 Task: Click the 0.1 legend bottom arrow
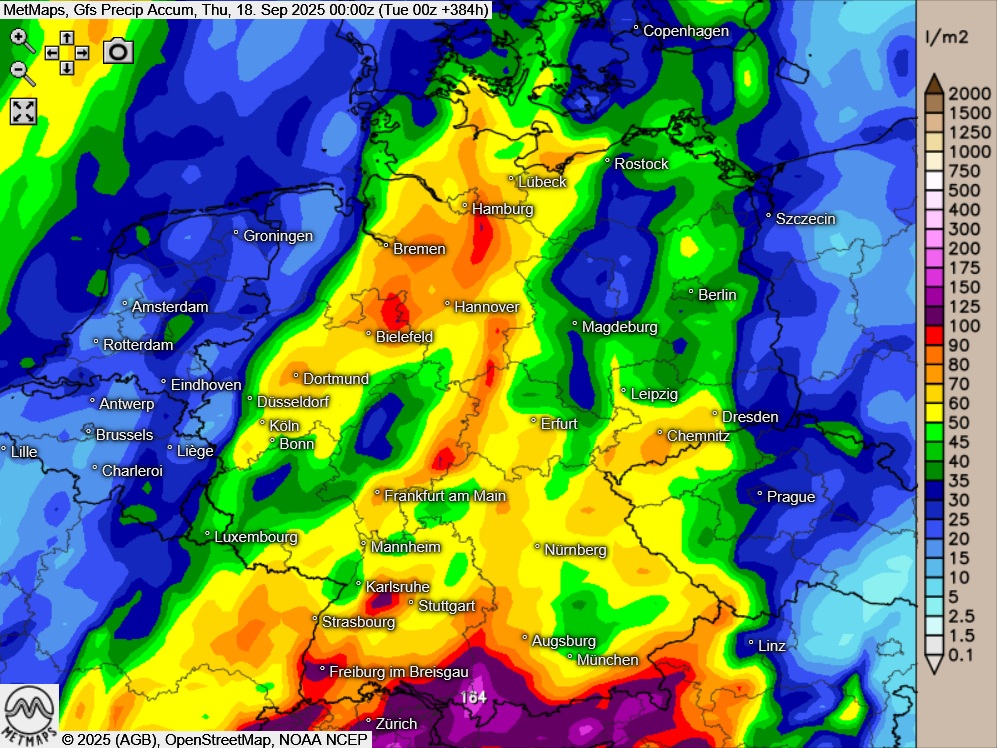click(933, 661)
